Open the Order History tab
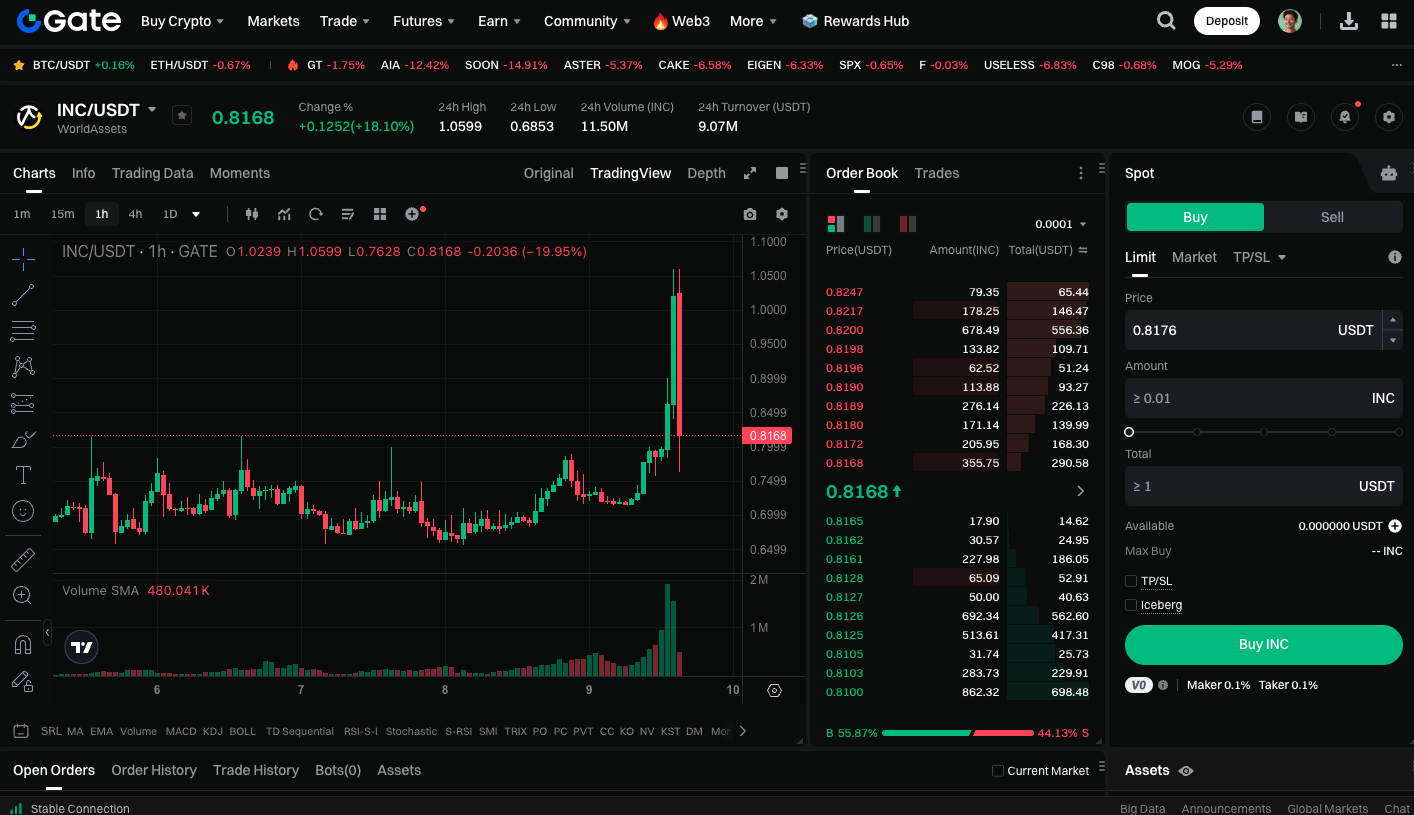 [x=154, y=770]
